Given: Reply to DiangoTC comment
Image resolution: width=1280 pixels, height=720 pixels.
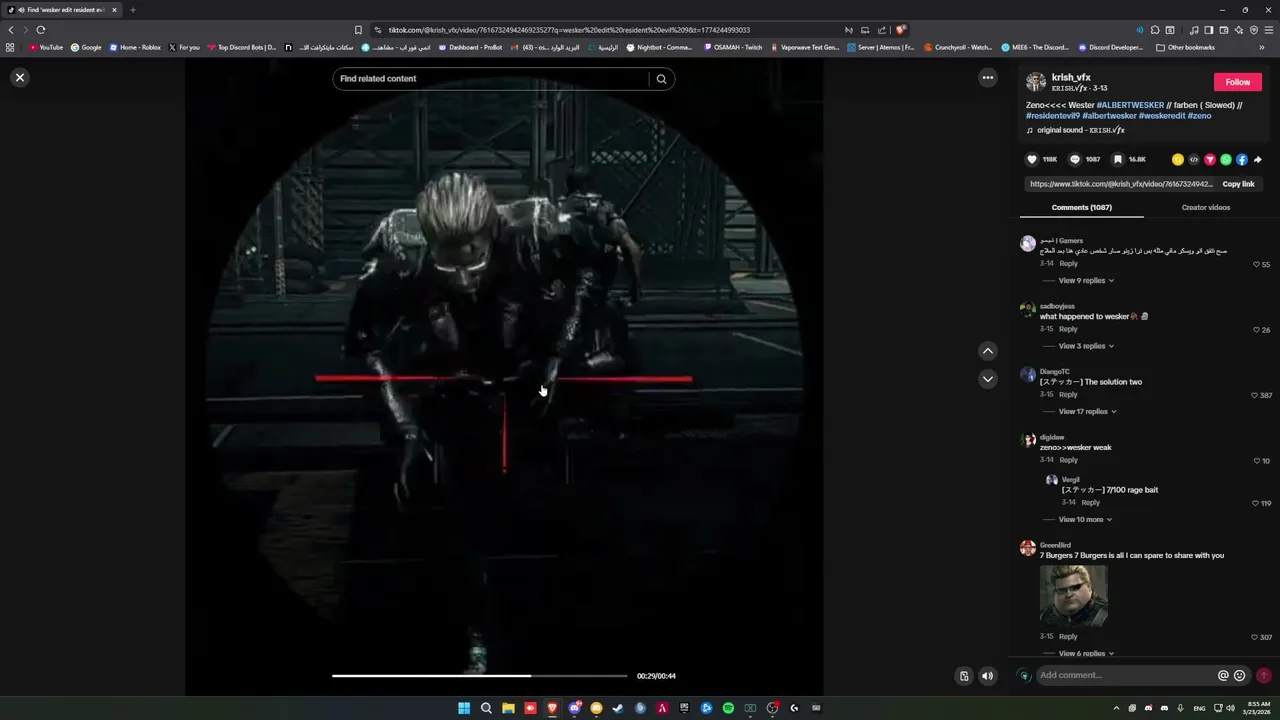Looking at the screenshot, I should point(1068,395).
